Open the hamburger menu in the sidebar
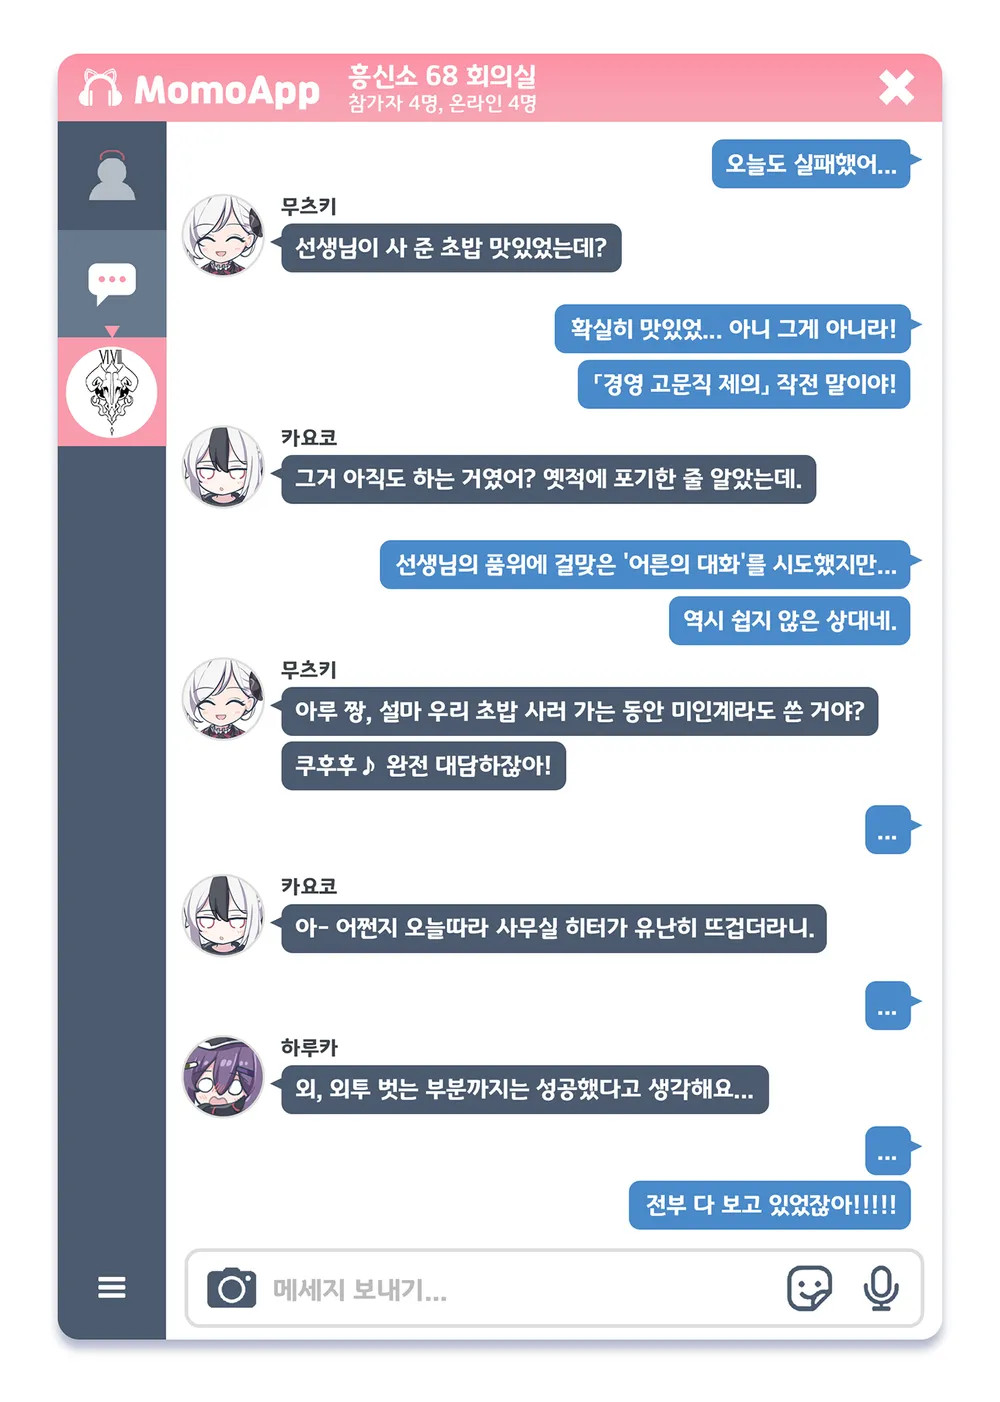Image resolution: width=1000 pixels, height=1402 pixels. point(112,1288)
